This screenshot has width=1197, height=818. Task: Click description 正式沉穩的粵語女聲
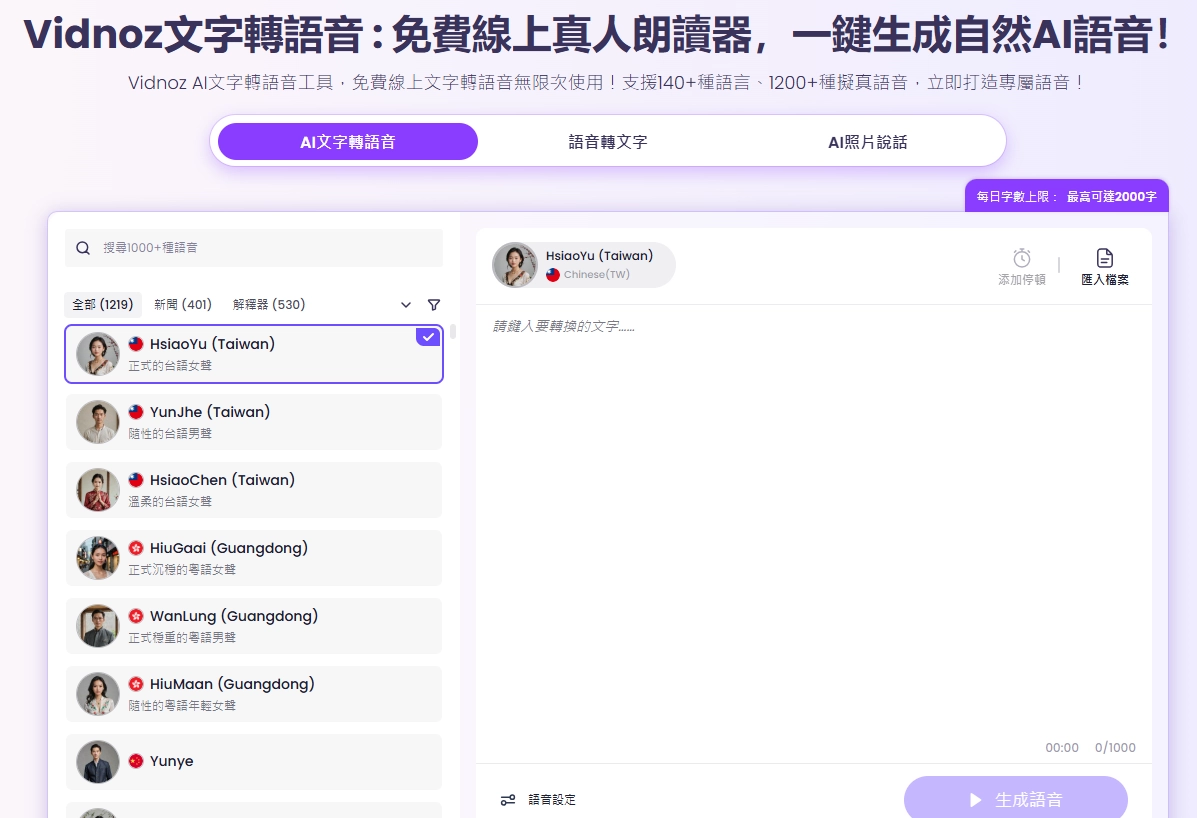[182, 569]
